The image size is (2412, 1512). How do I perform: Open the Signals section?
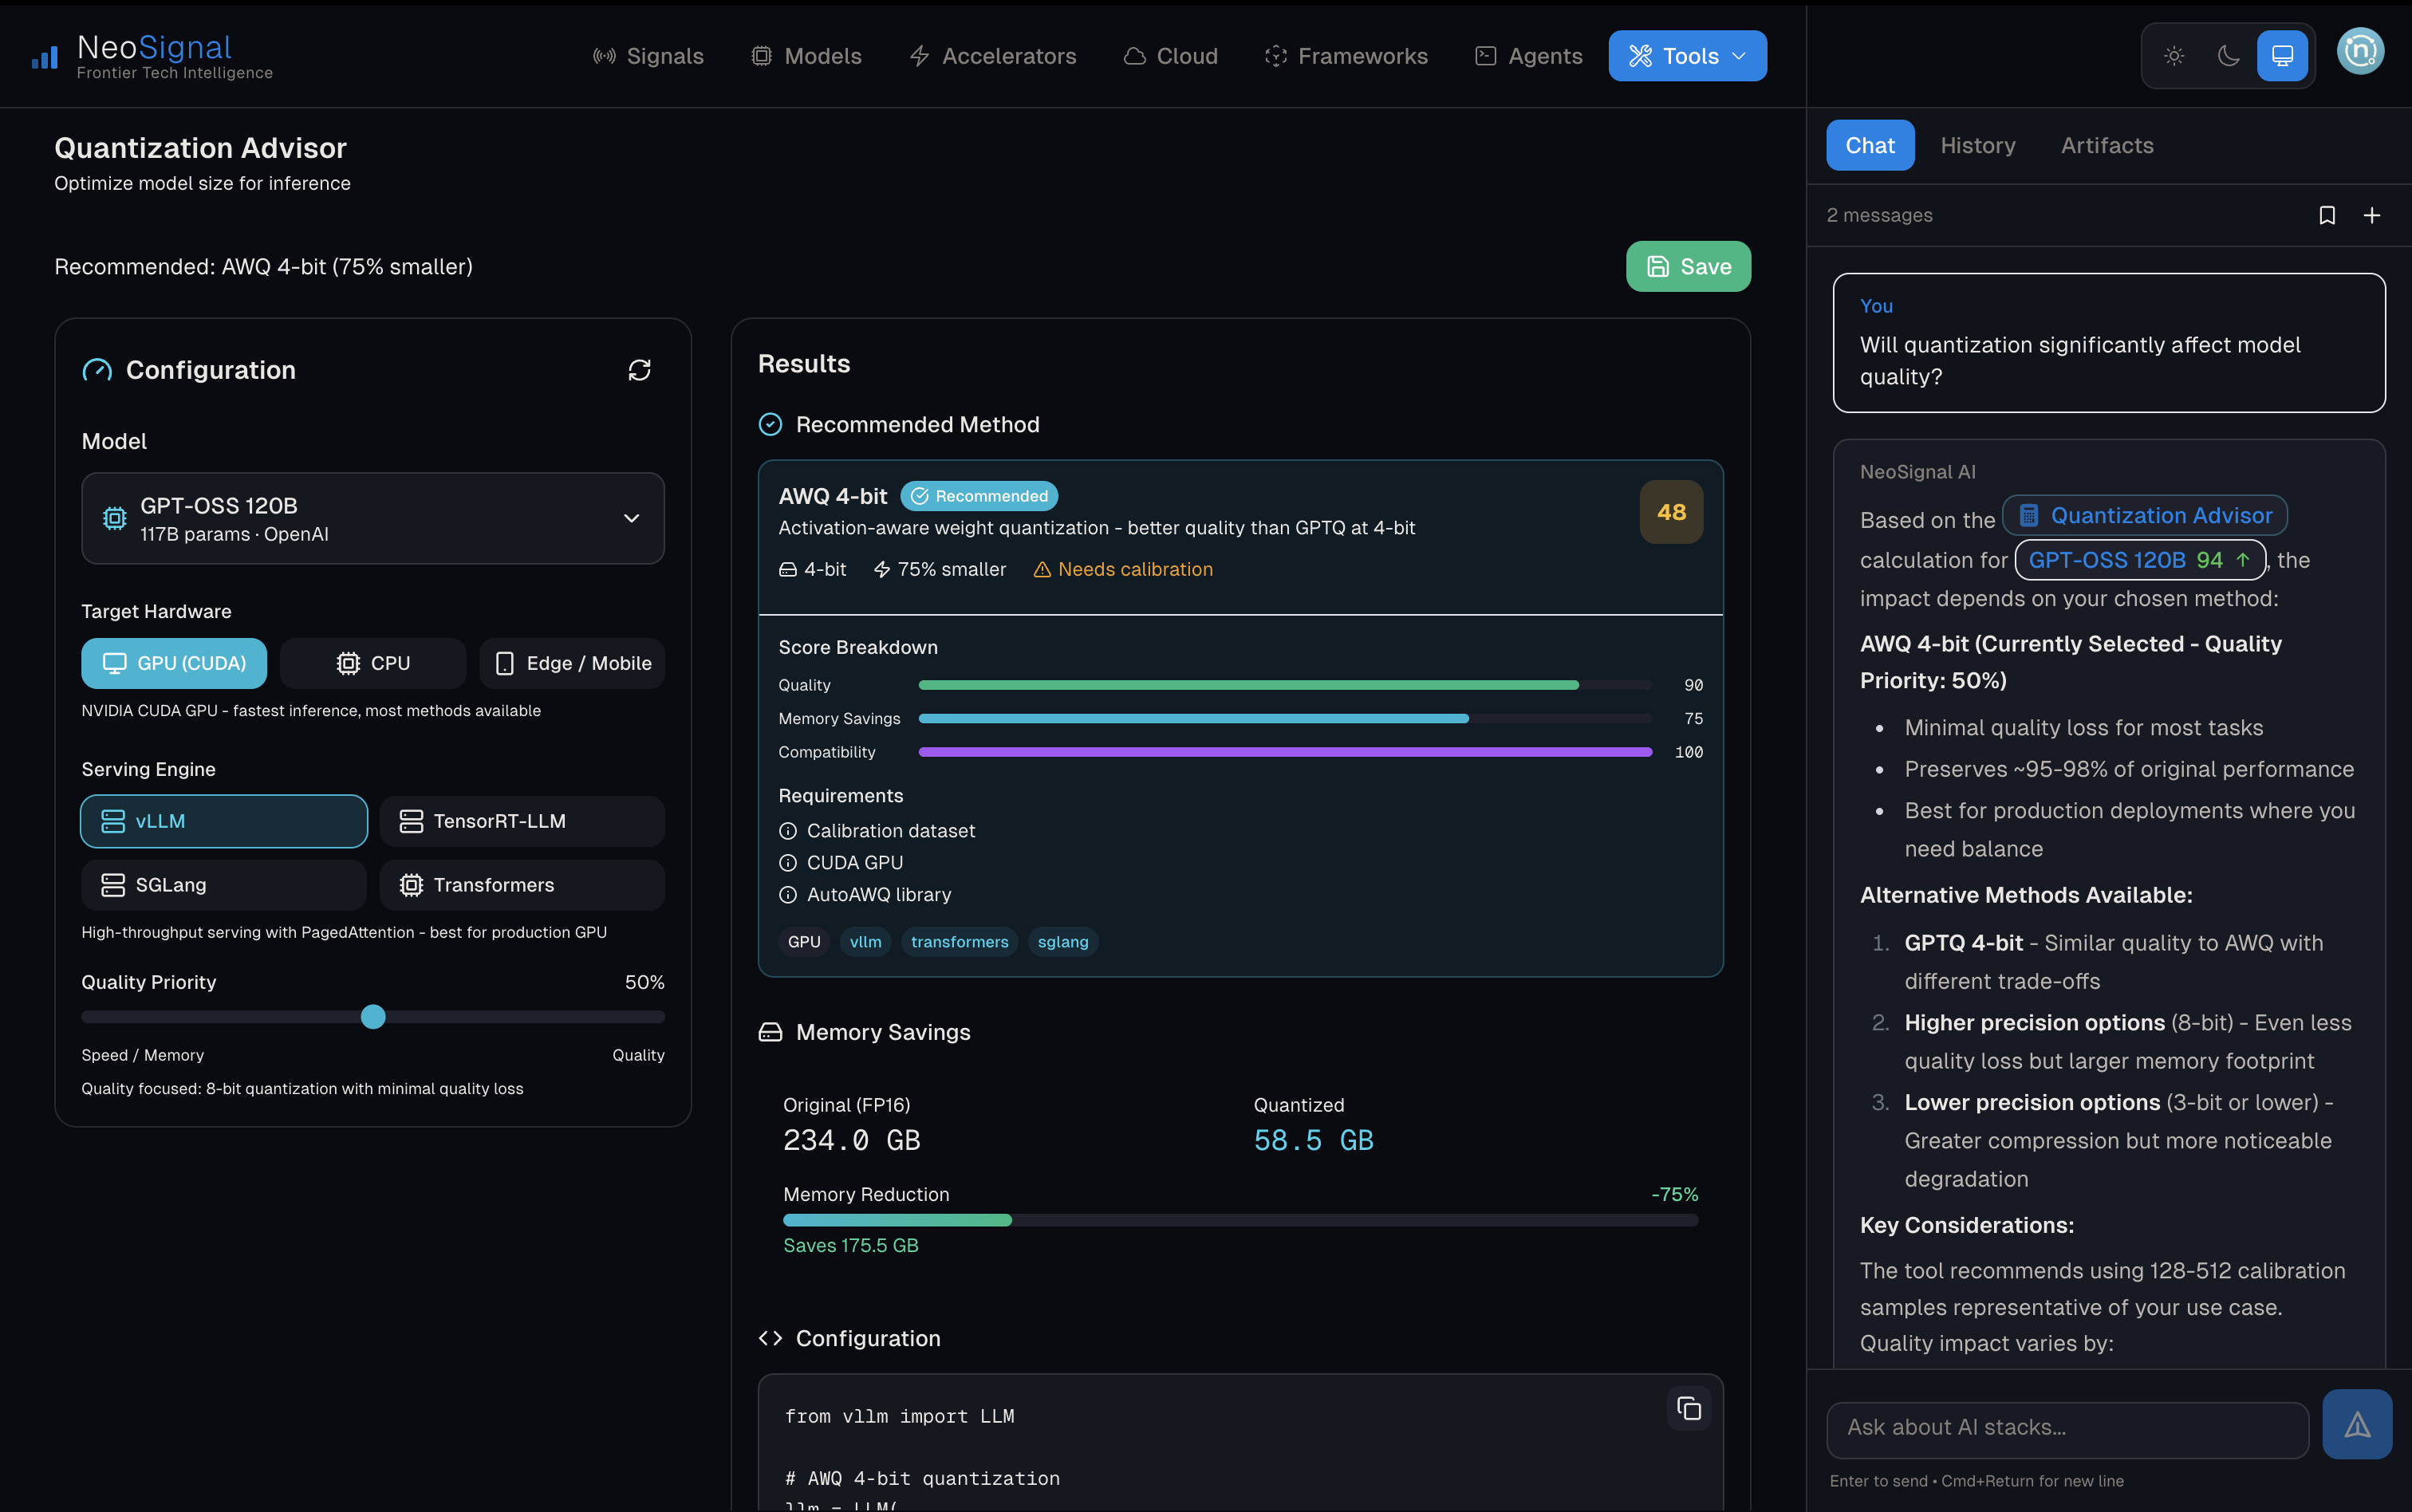tap(648, 56)
